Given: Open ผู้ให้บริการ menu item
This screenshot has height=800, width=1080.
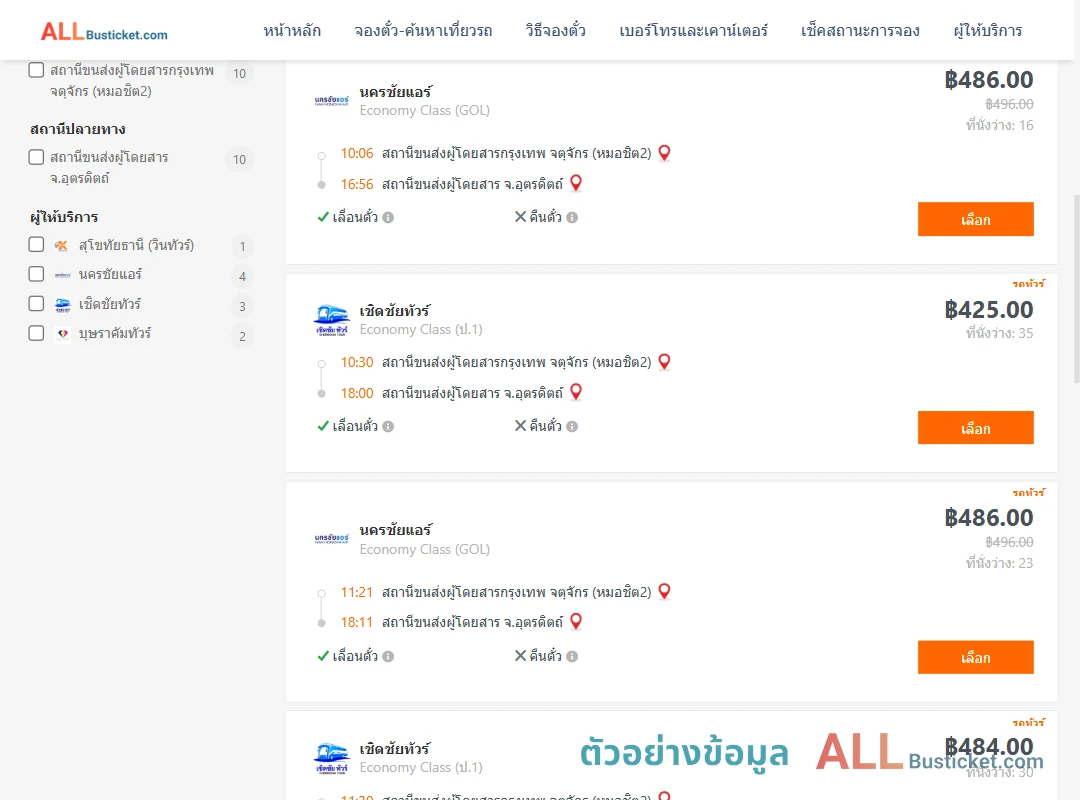Looking at the screenshot, I should click(x=987, y=31).
